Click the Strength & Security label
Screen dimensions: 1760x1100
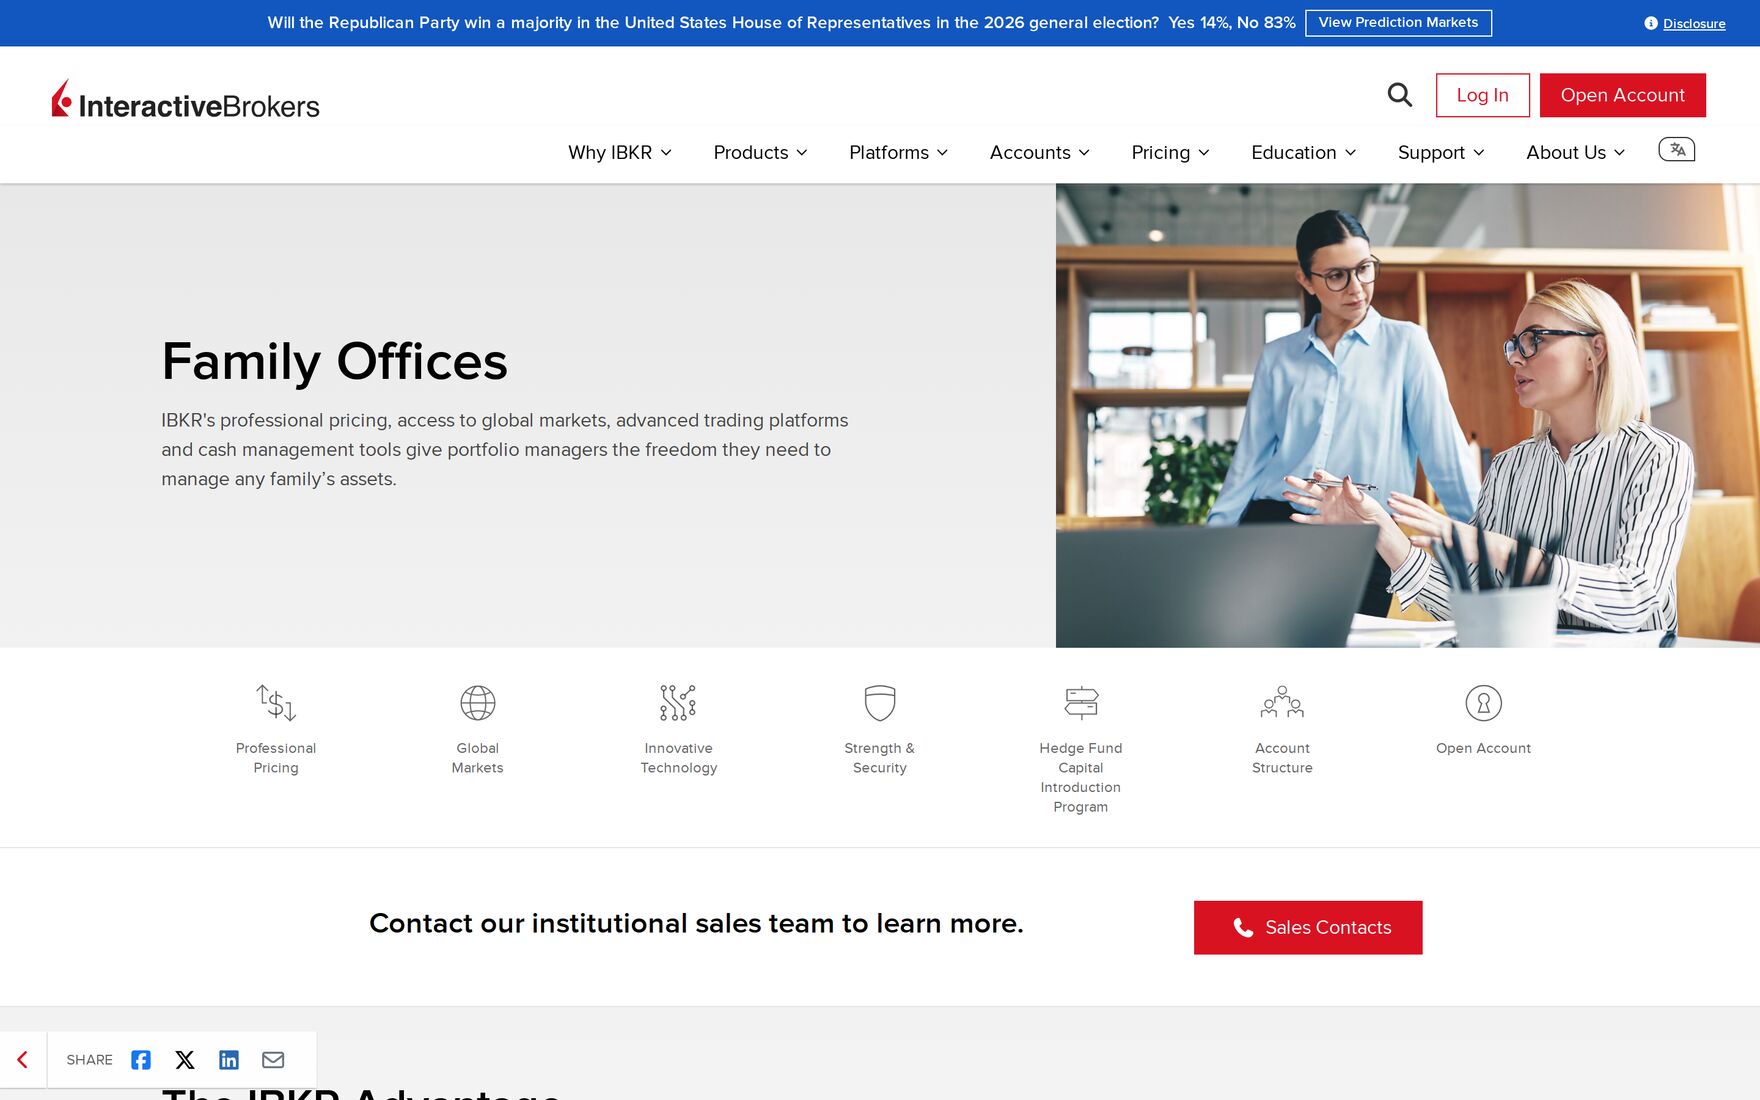pos(880,758)
